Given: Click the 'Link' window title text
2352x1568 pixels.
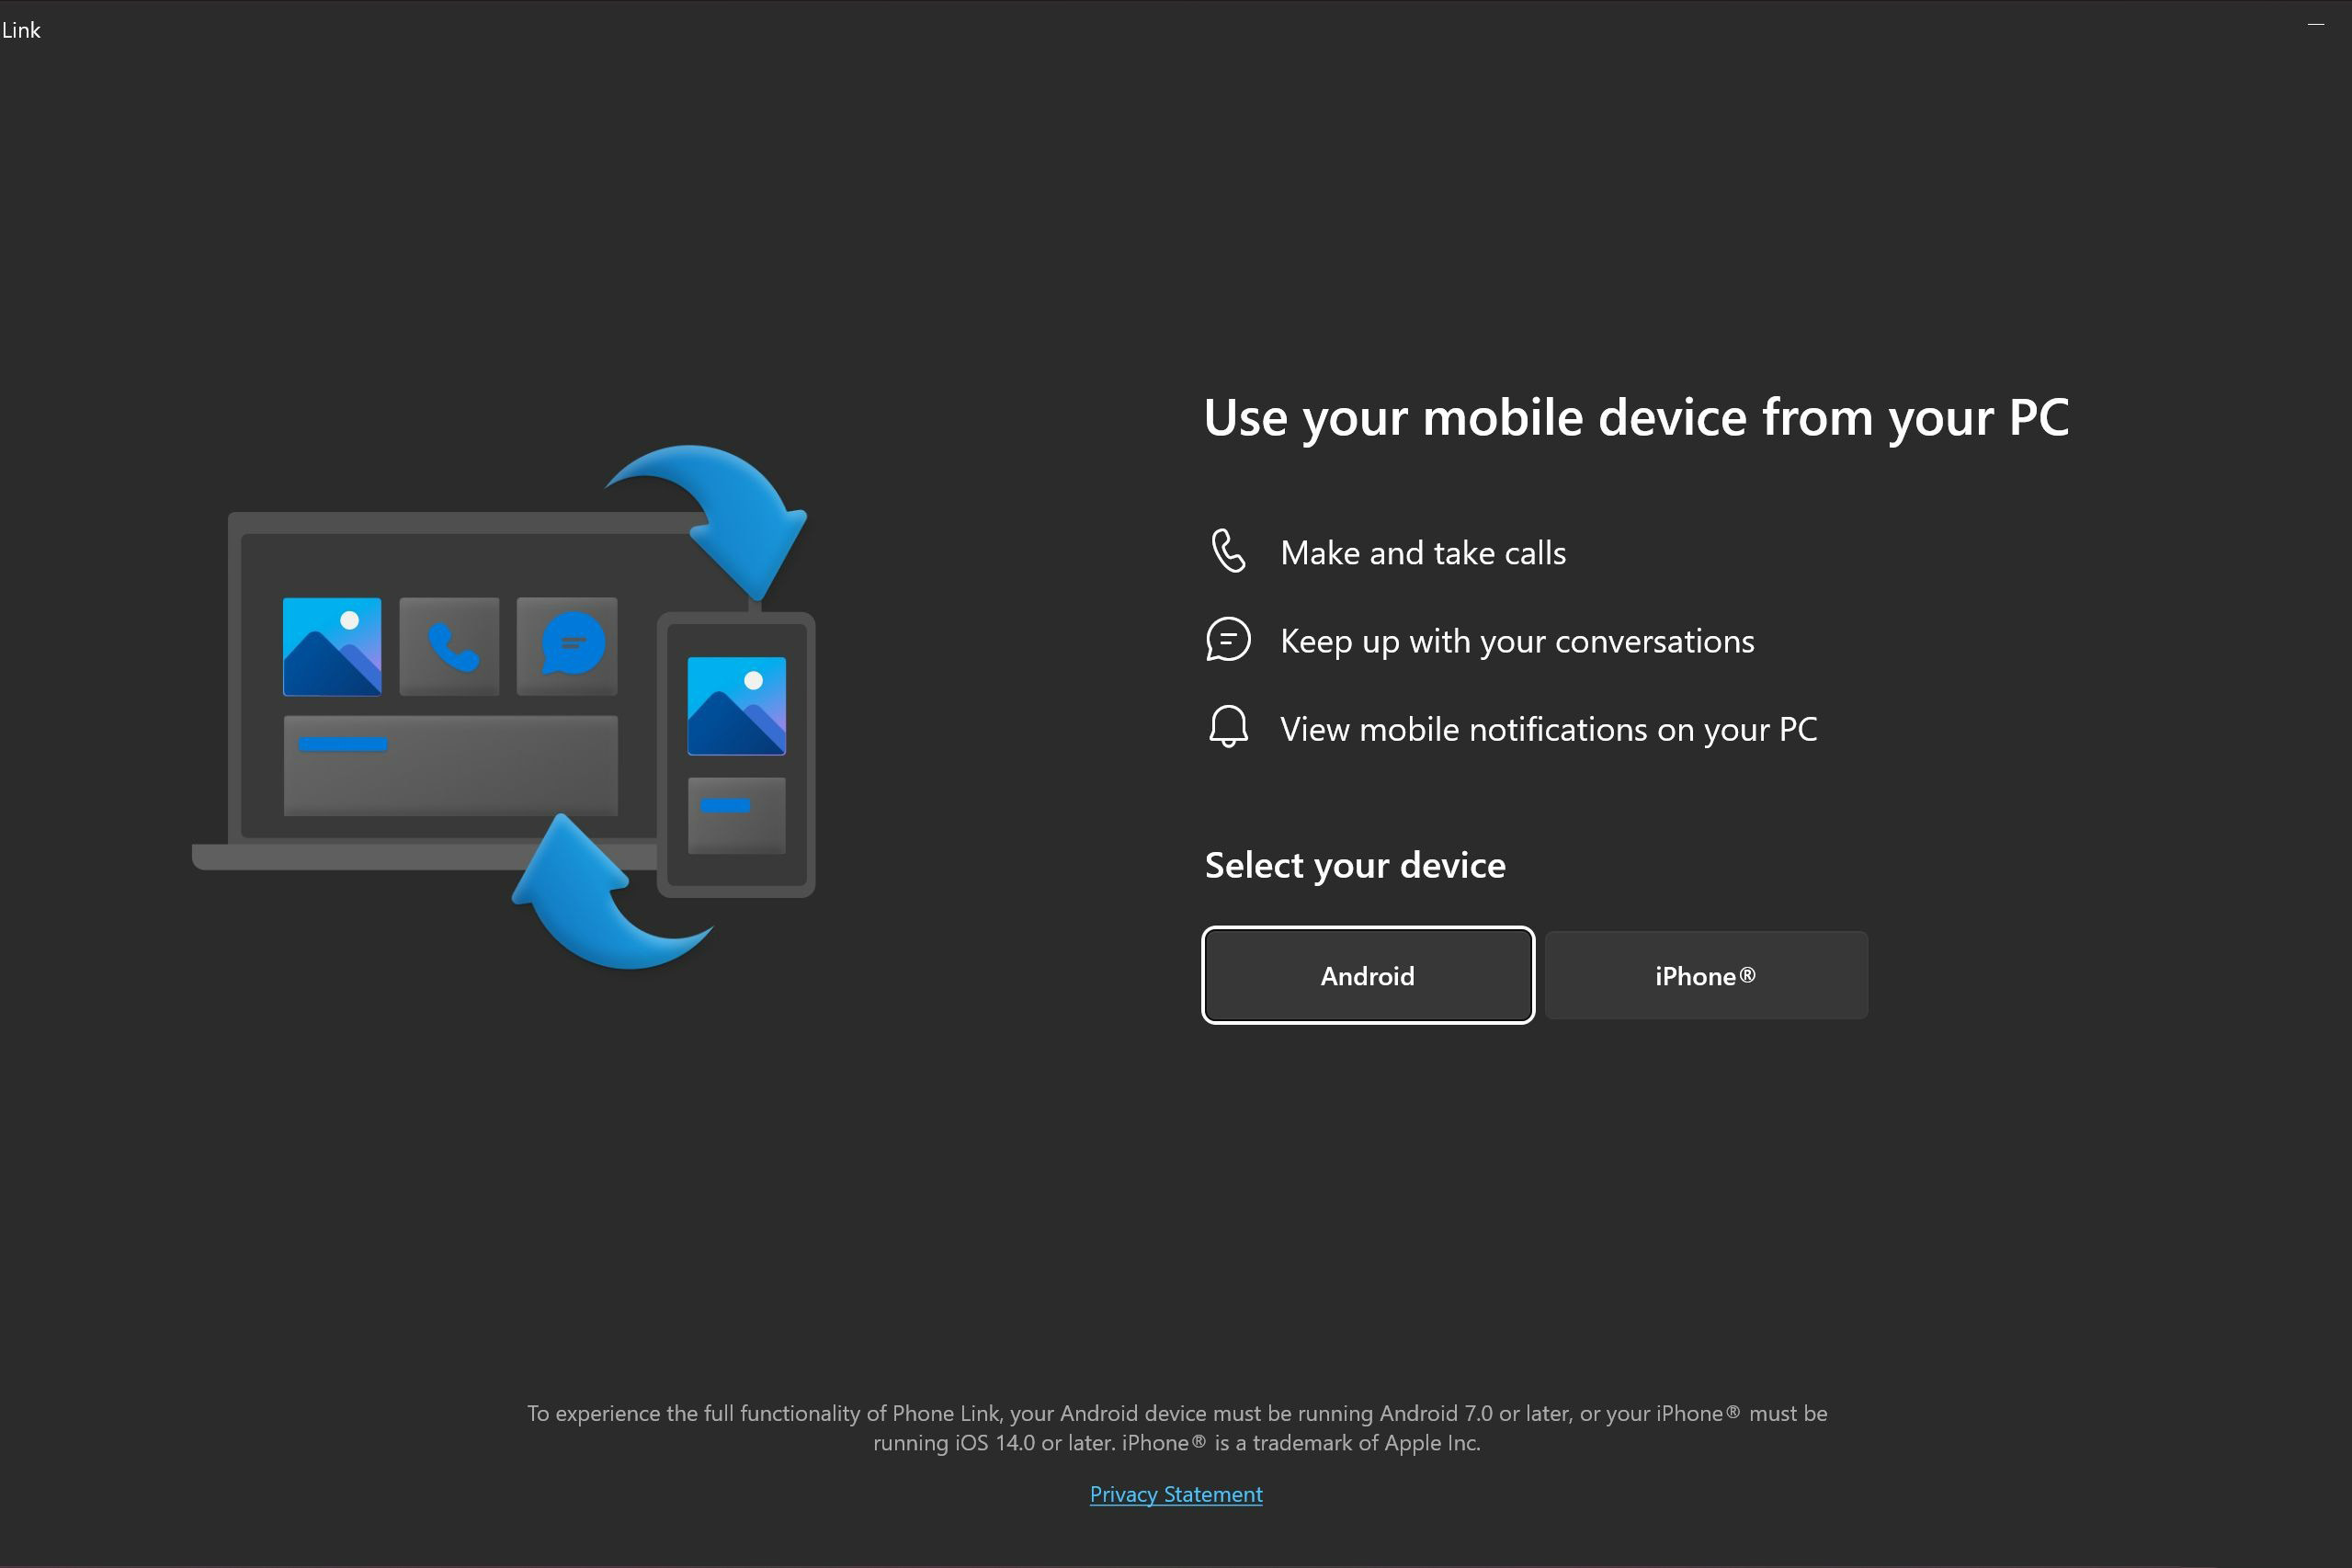Looking at the screenshot, I should pyautogui.click(x=21, y=30).
